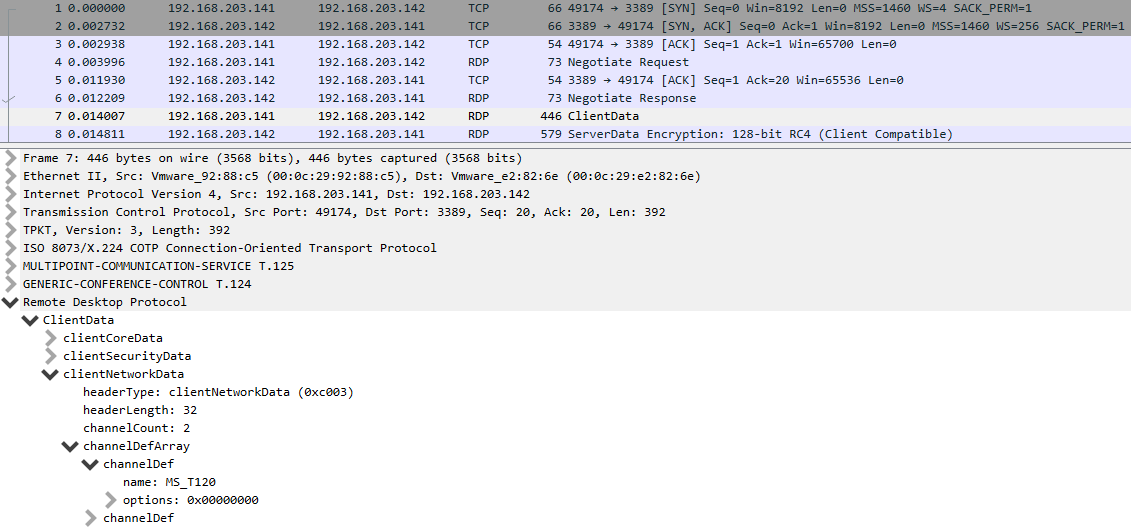Expand Transmission Control Protocol section
1131x532 pixels.
[10, 213]
